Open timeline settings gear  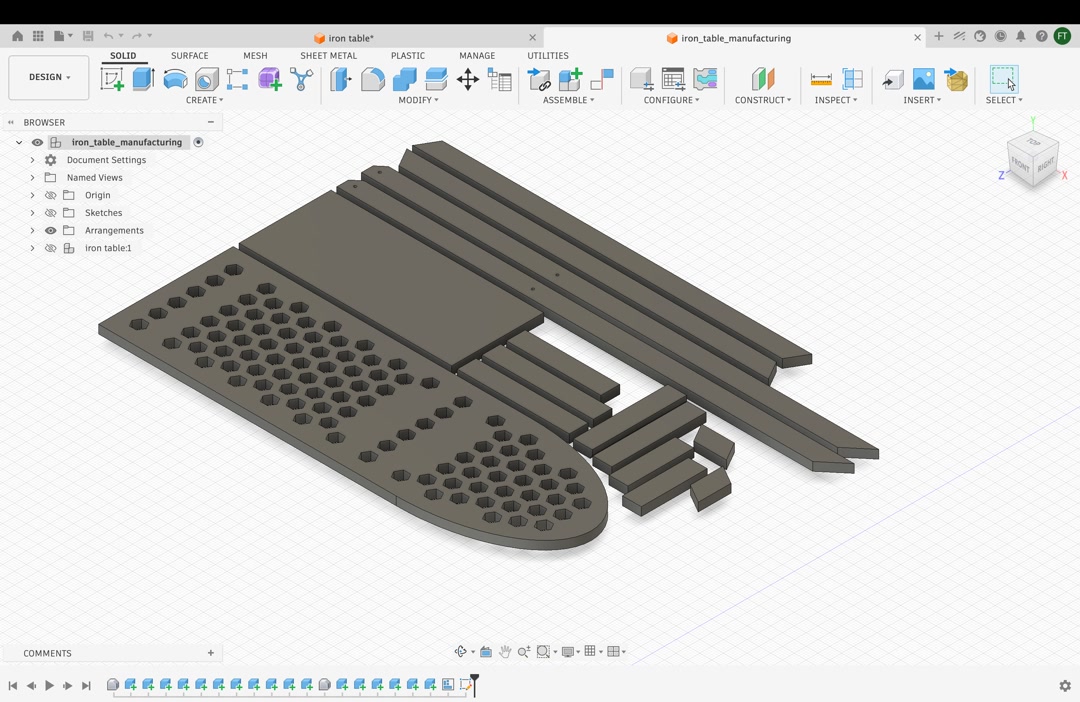point(1065,685)
